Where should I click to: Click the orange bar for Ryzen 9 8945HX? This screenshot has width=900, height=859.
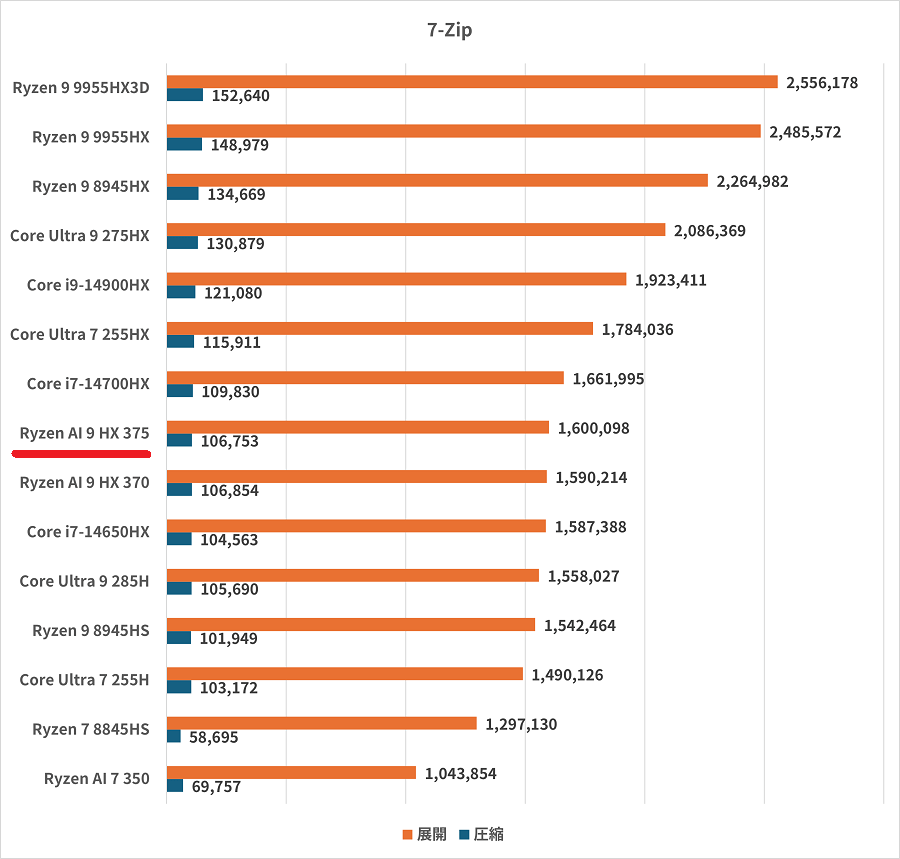[437, 180]
